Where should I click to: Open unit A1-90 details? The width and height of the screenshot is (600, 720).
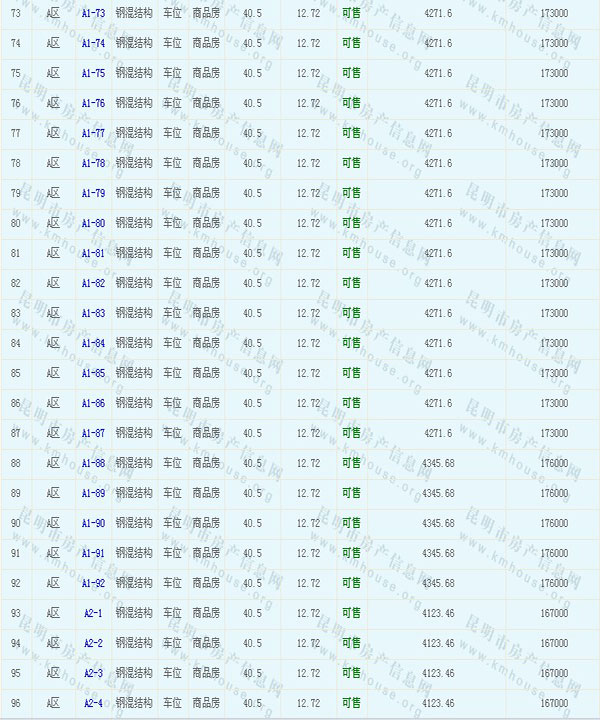coord(93,523)
